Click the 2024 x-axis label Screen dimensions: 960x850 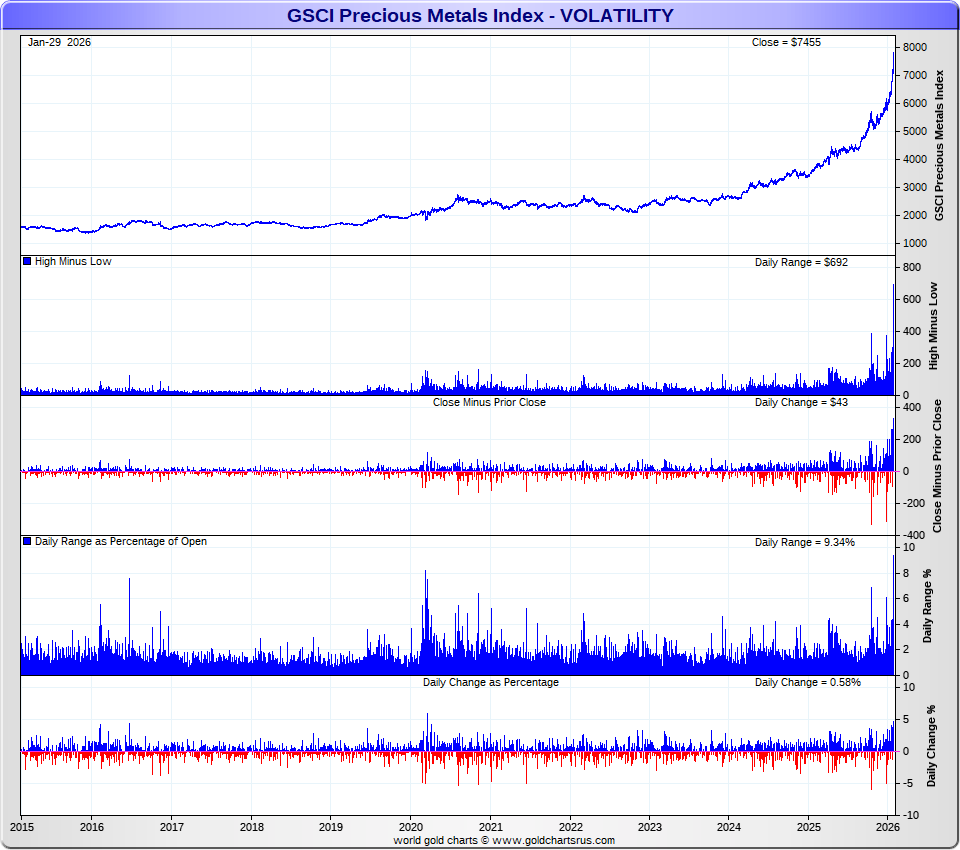pos(729,827)
